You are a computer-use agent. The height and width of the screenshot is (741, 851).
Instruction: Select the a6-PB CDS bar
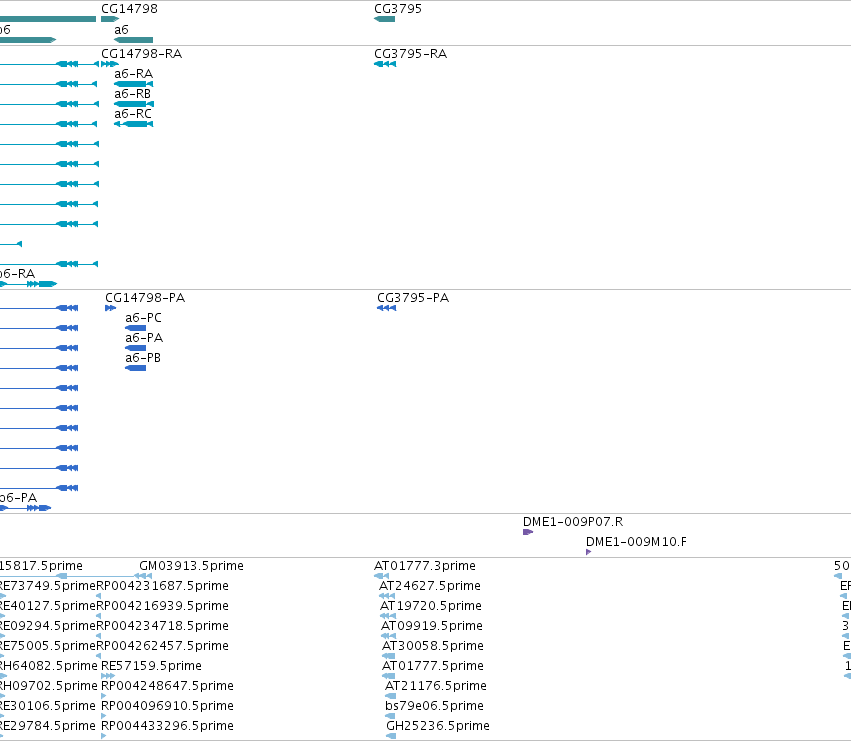[x=135, y=368]
